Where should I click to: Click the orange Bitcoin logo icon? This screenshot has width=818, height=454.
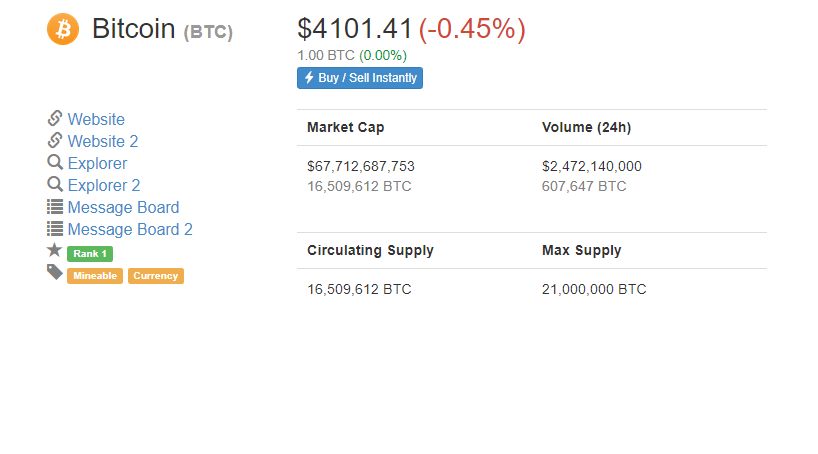[63, 29]
